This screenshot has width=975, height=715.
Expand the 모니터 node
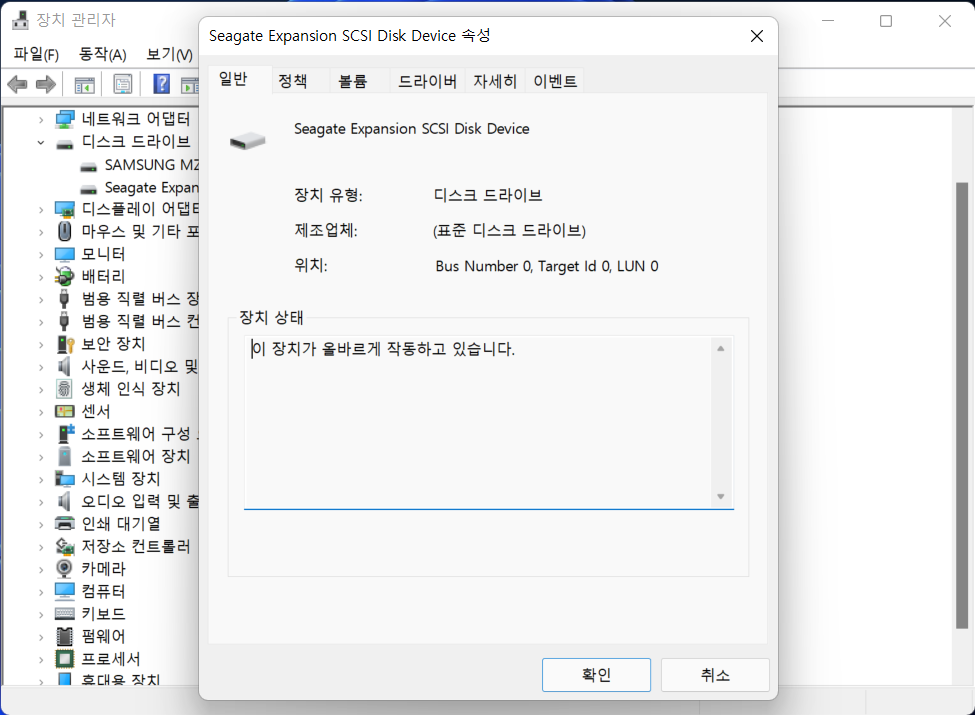[41, 255]
